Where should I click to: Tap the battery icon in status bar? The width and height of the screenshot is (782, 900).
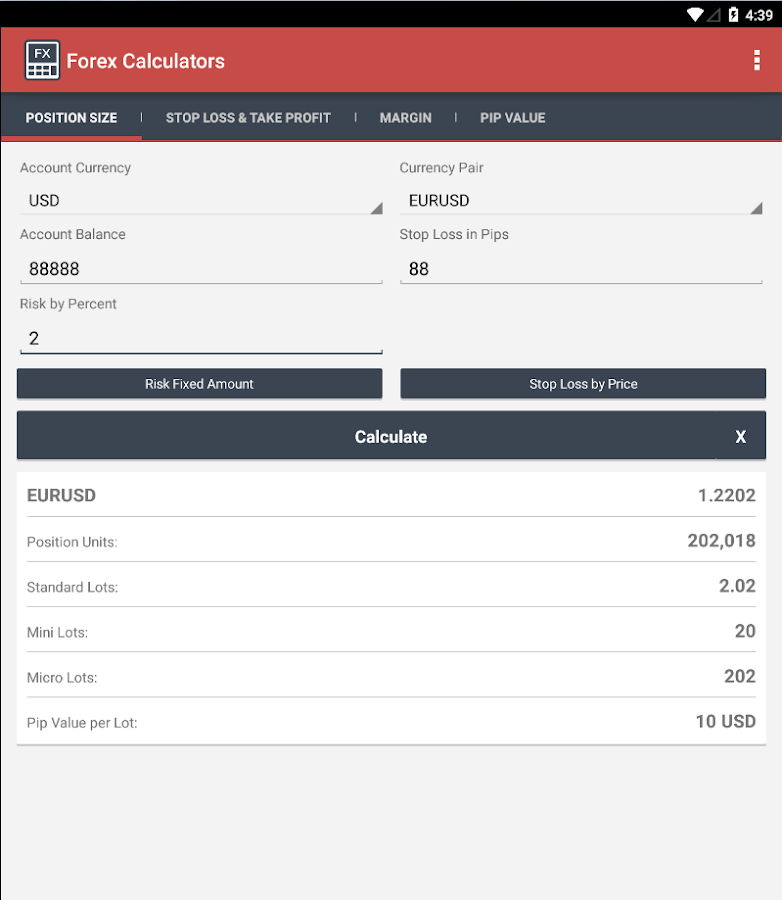tap(734, 15)
